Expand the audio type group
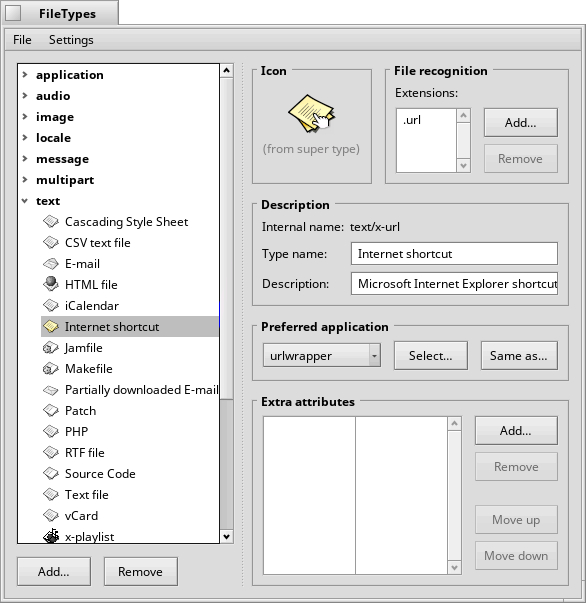Image resolution: width=586 pixels, height=603 pixels. click(x=25, y=95)
